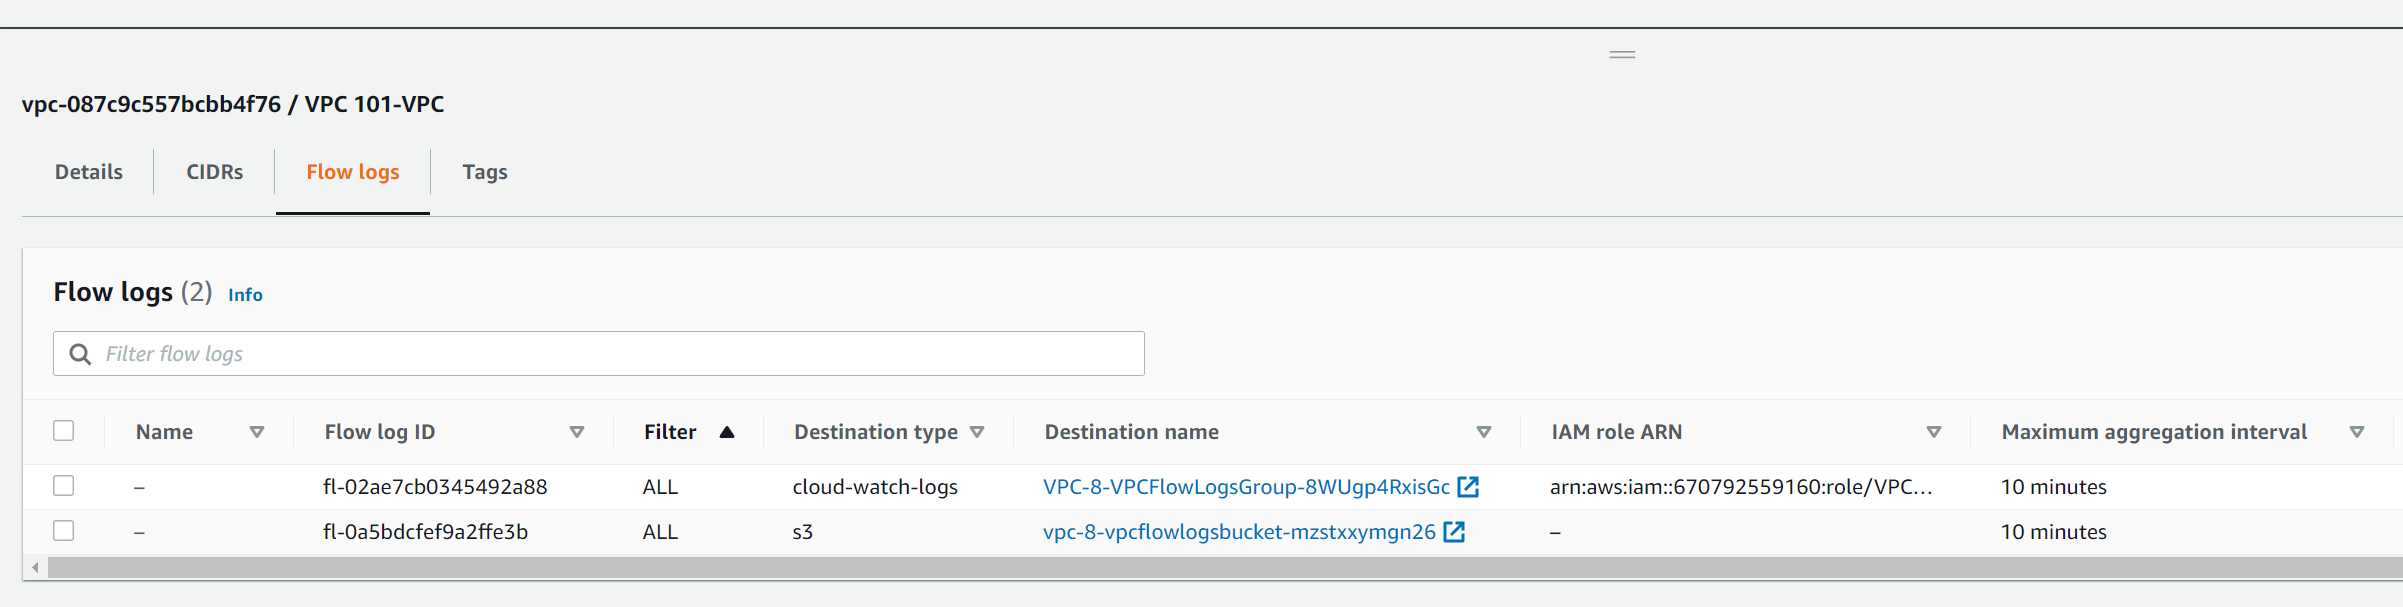Image resolution: width=2403 pixels, height=607 pixels.
Task: Open external link icon for vpc-8-vpcflowlogsbucket destination
Action: pos(1454,532)
